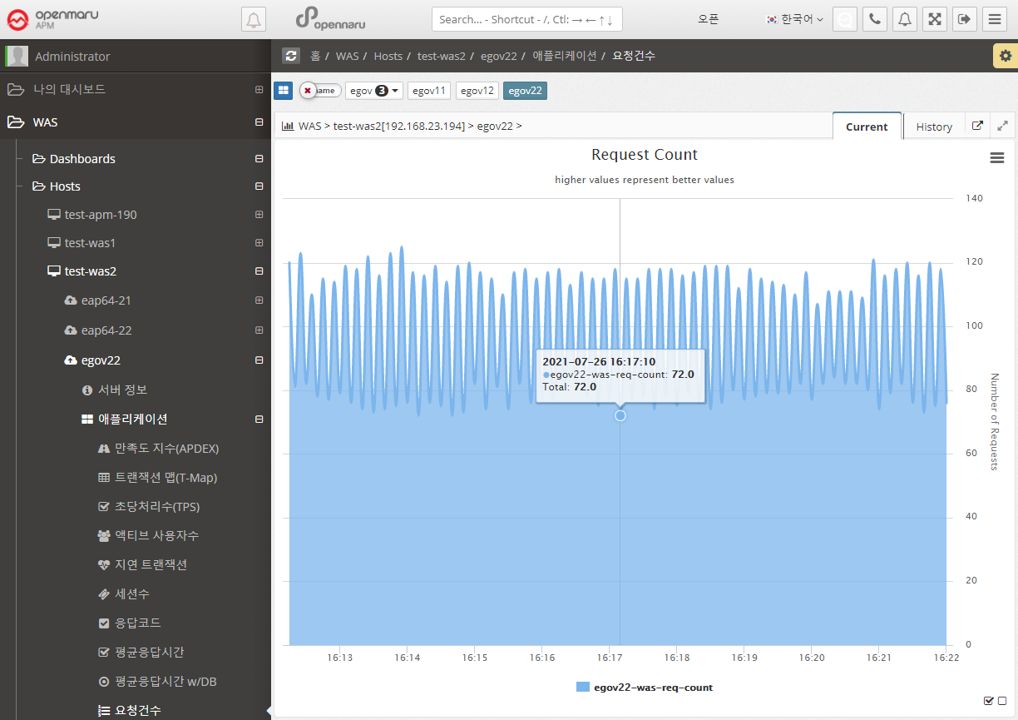Open the chart hamburger context menu

point(996,158)
